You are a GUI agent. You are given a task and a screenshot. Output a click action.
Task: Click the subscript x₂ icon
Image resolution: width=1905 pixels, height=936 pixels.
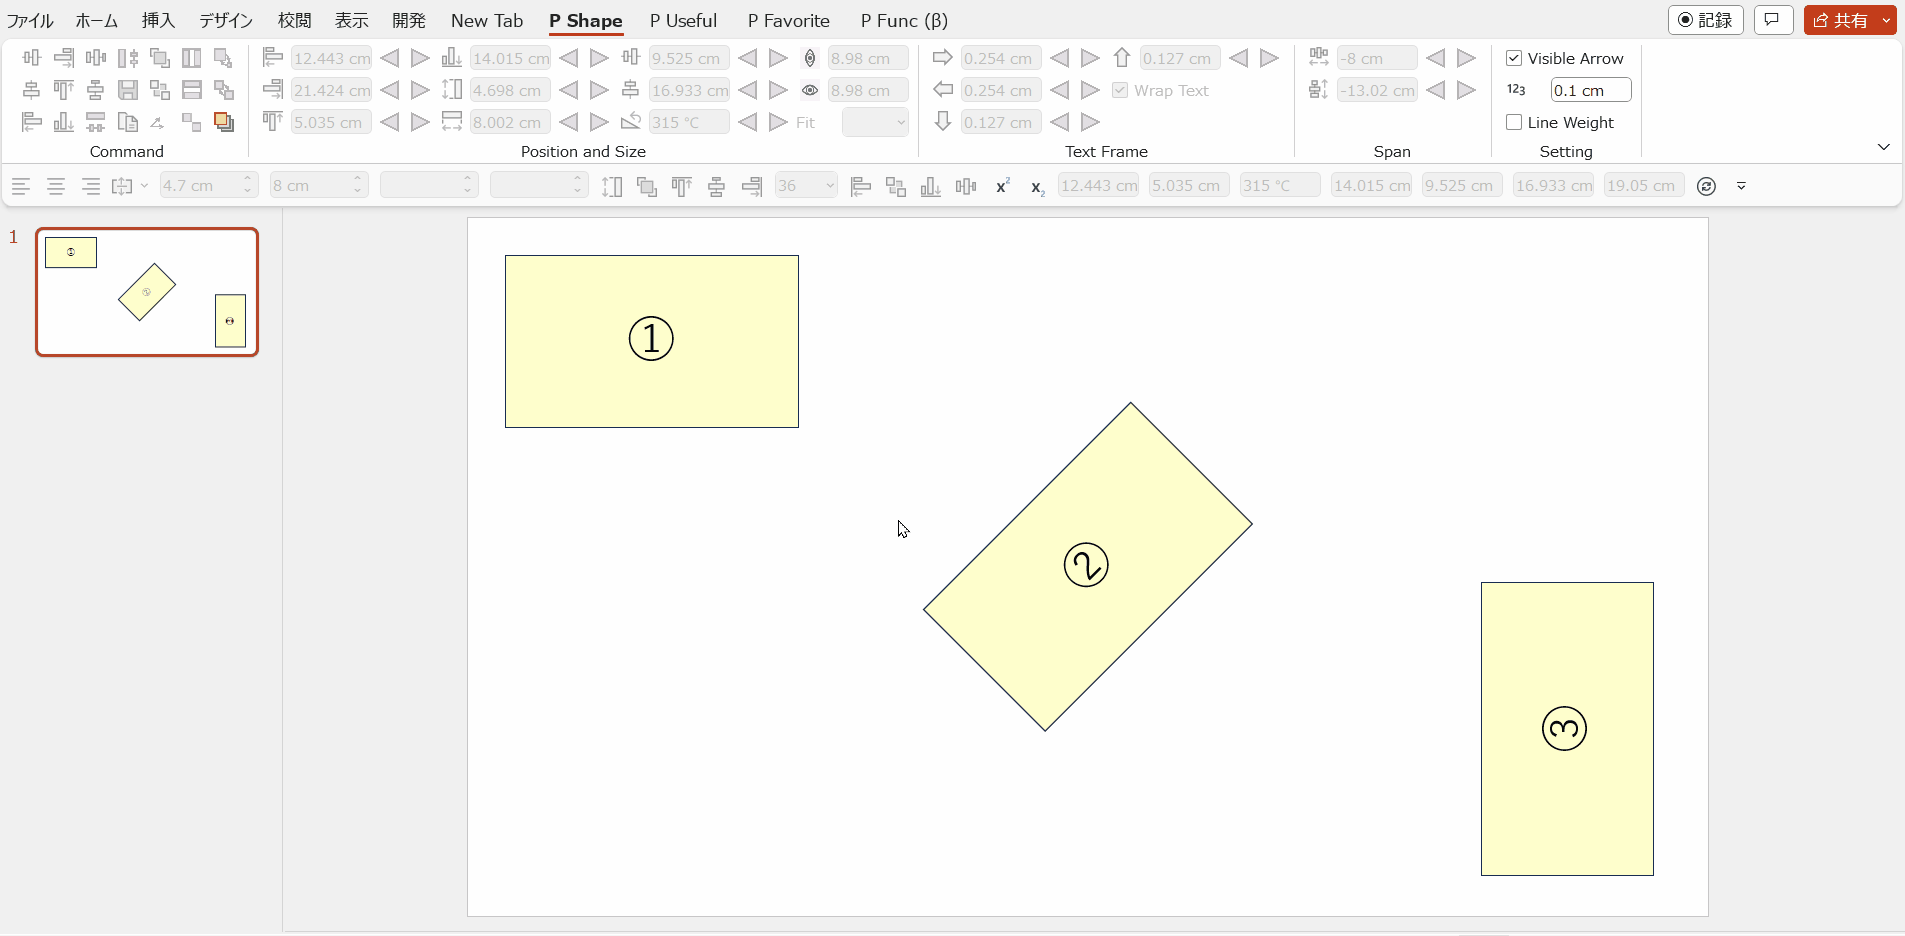(x=1037, y=186)
